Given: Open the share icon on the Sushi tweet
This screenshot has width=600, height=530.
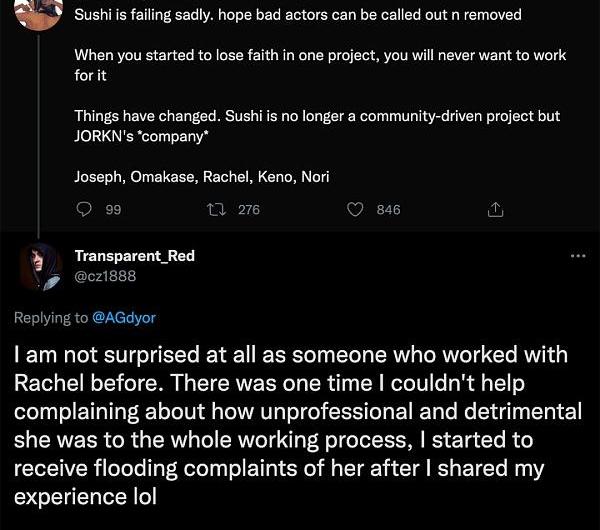Looking at the screenshot, I should click(x=493, y=209).
